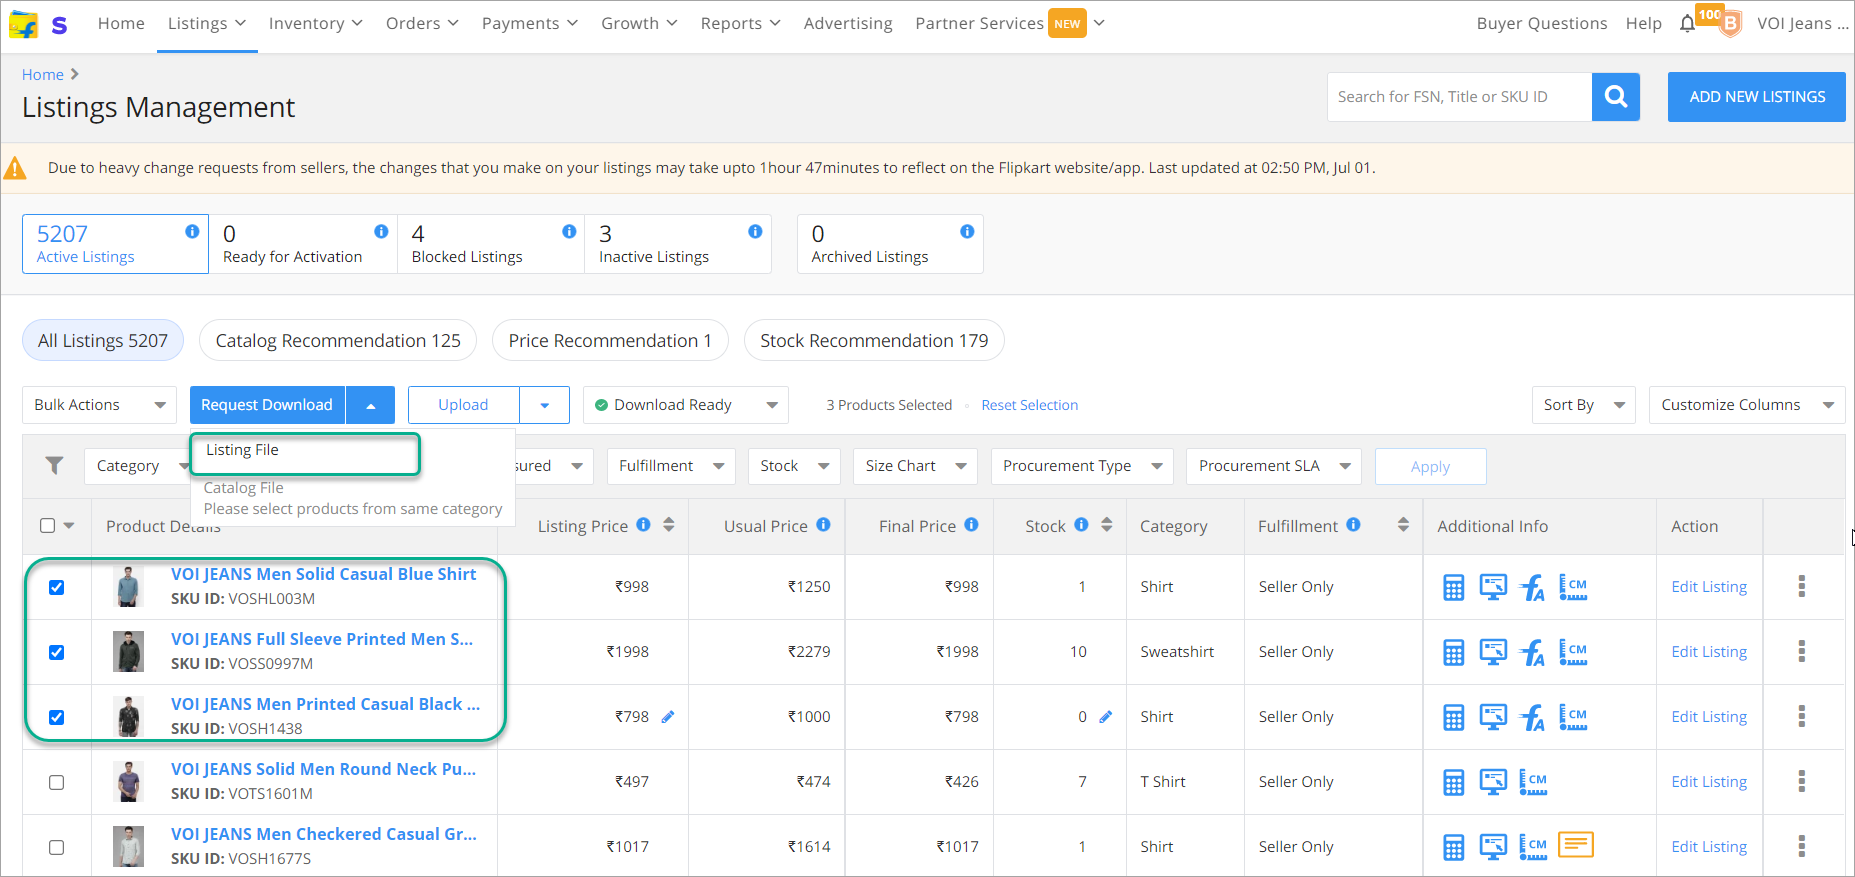Image resolution: width=1855 pixels, height=877 pixels.
Task: Open thumbnail of Checkered Casual shirt
Action: tap(128, 846)
